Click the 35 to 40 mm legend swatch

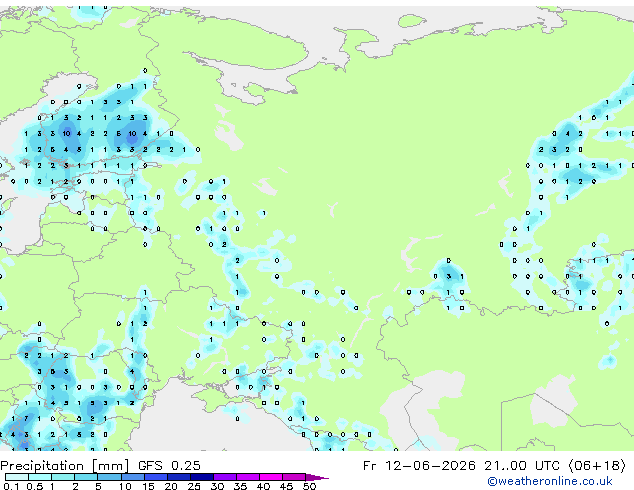[x=247, y=477]
